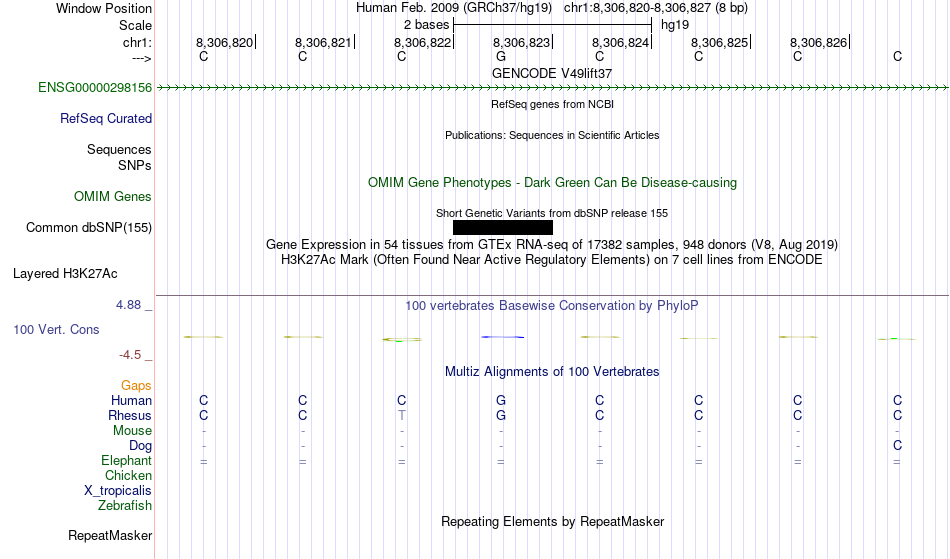950x559 pixels.
Task: Click the Sequences SNPs track label
Action: click(119, 157)
